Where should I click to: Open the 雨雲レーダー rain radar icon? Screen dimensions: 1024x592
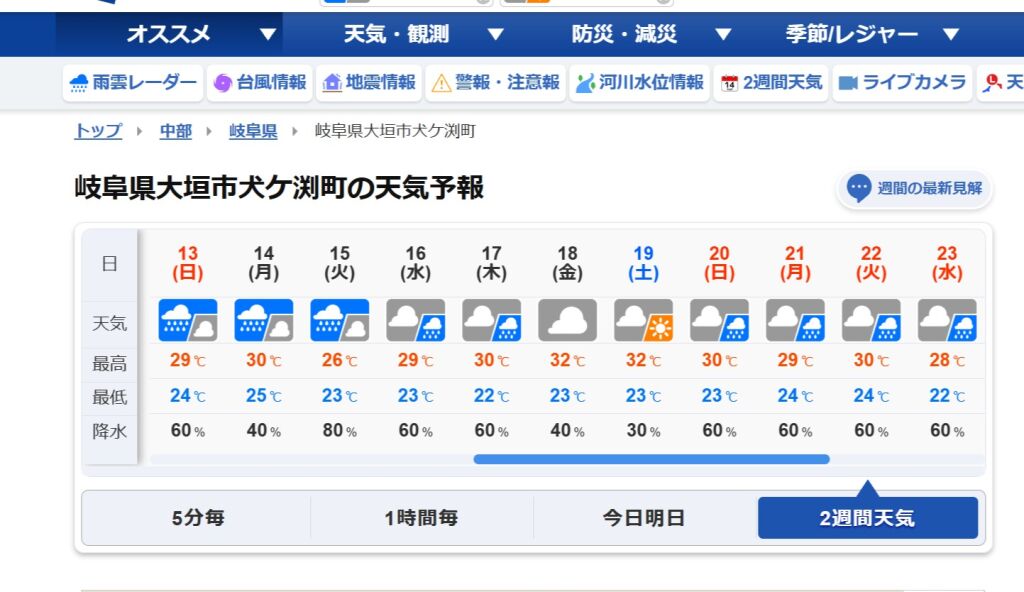point(78,83)
